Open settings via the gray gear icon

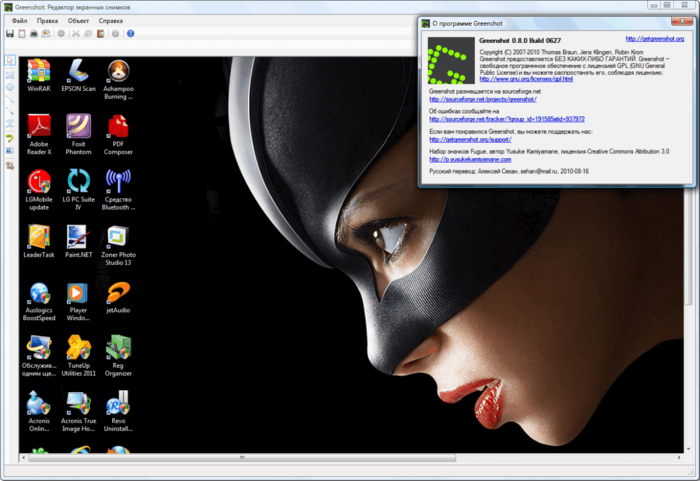pos(115,33)
